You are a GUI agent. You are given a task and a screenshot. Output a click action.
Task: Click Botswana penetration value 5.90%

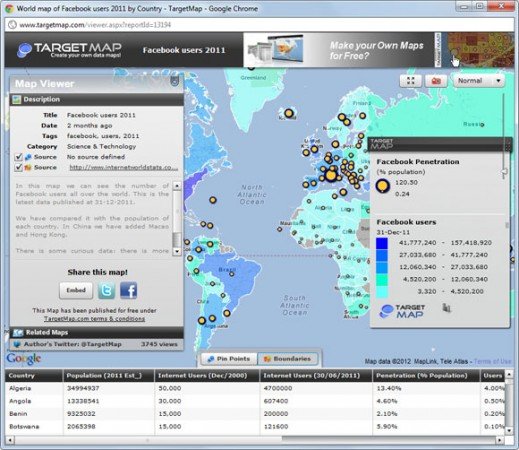tap(387, 427)
